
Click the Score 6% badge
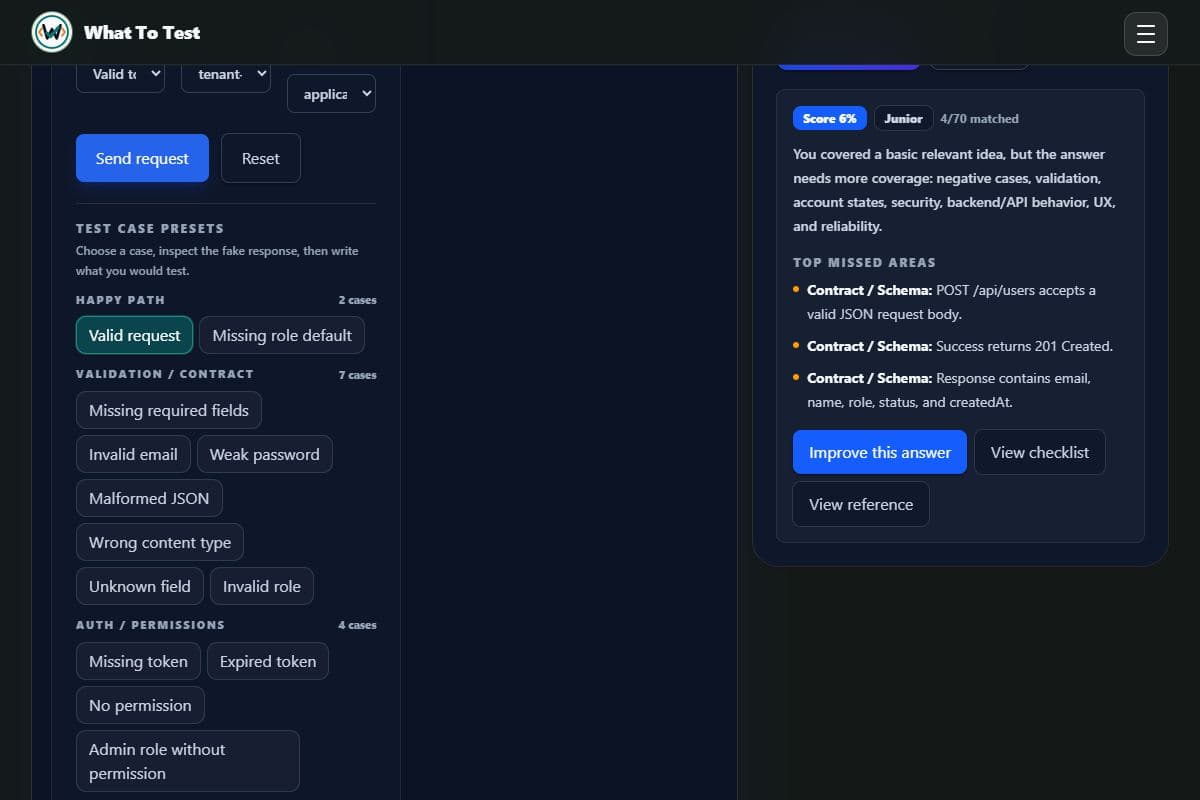point(830,118)
